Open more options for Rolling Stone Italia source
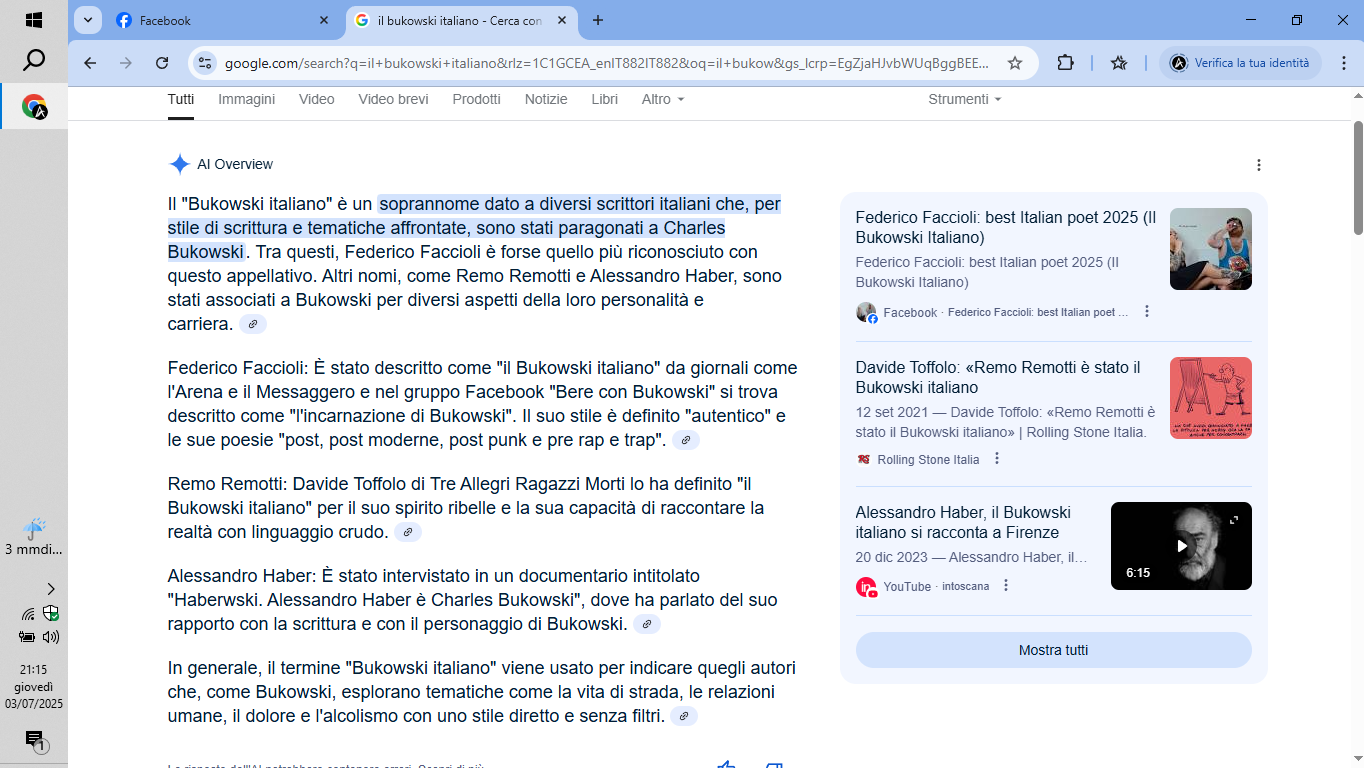Viewport: 1364px width, 769px height. pos(997,459)
